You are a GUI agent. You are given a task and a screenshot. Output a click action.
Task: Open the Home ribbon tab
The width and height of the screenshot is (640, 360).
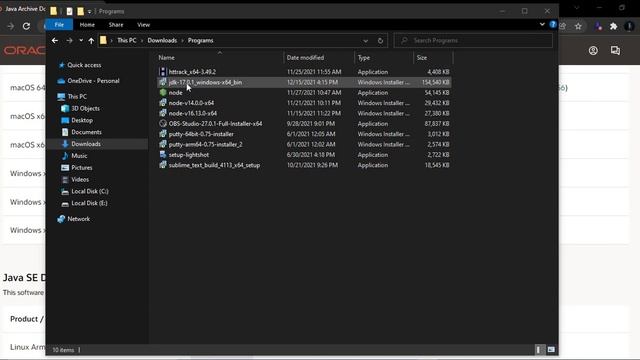87,24
